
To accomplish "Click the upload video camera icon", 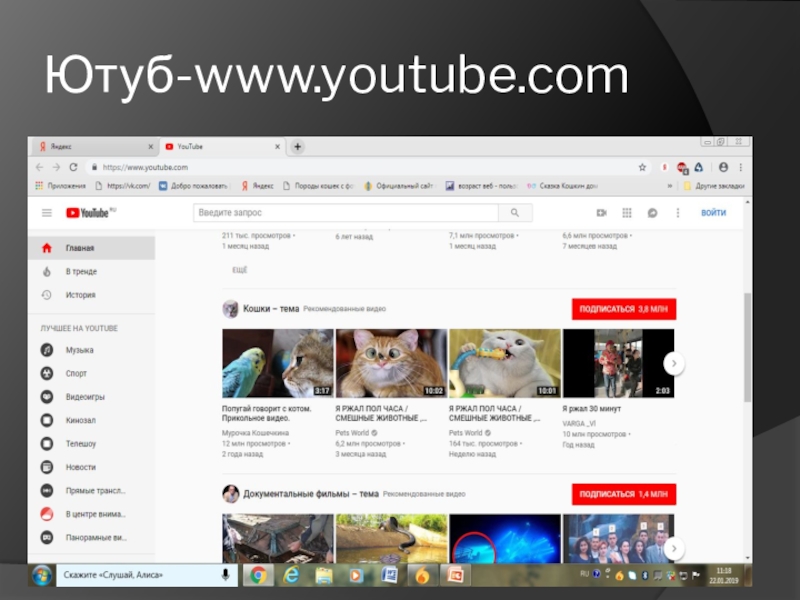I will coord(602,213).
